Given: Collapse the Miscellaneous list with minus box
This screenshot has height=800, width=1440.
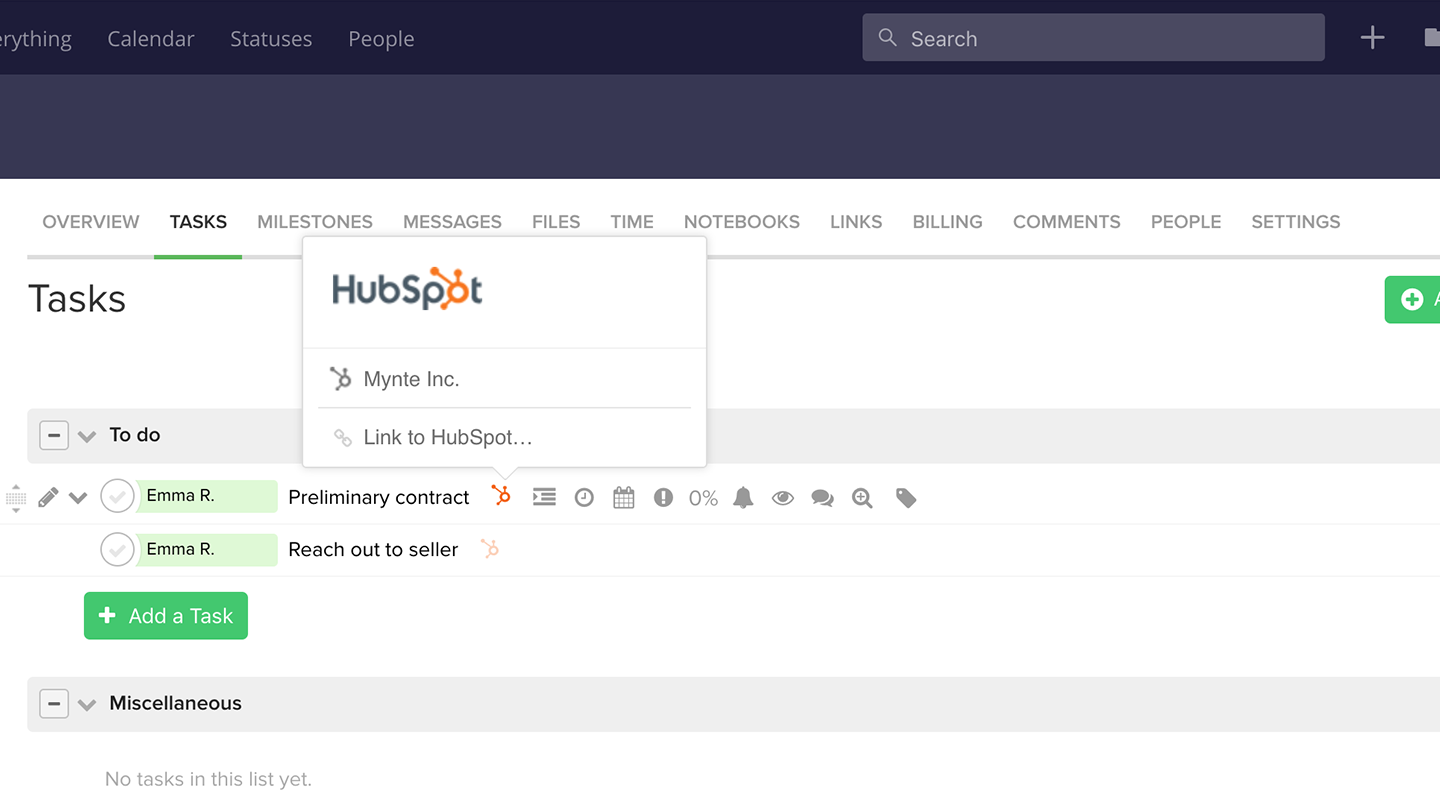Looking at the screenshot, I should point(54,703).
